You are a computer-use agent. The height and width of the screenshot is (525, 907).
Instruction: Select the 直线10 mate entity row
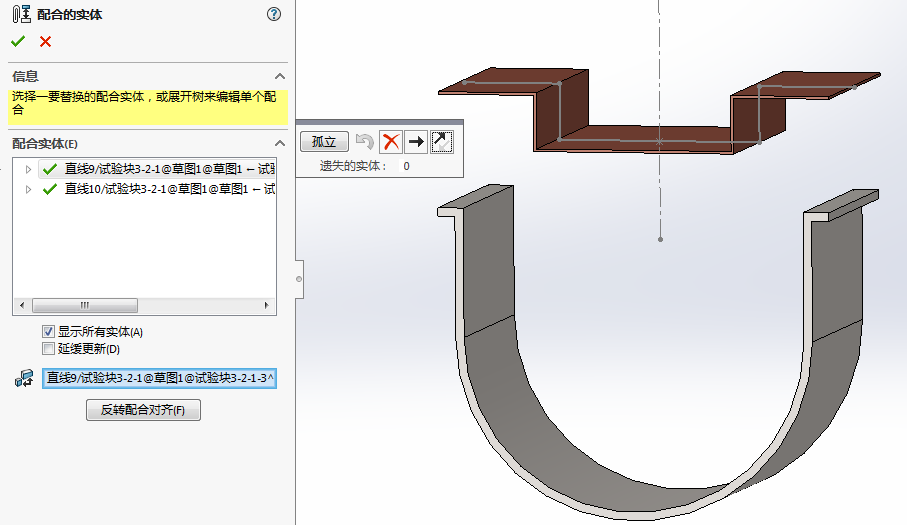[160, 188]
